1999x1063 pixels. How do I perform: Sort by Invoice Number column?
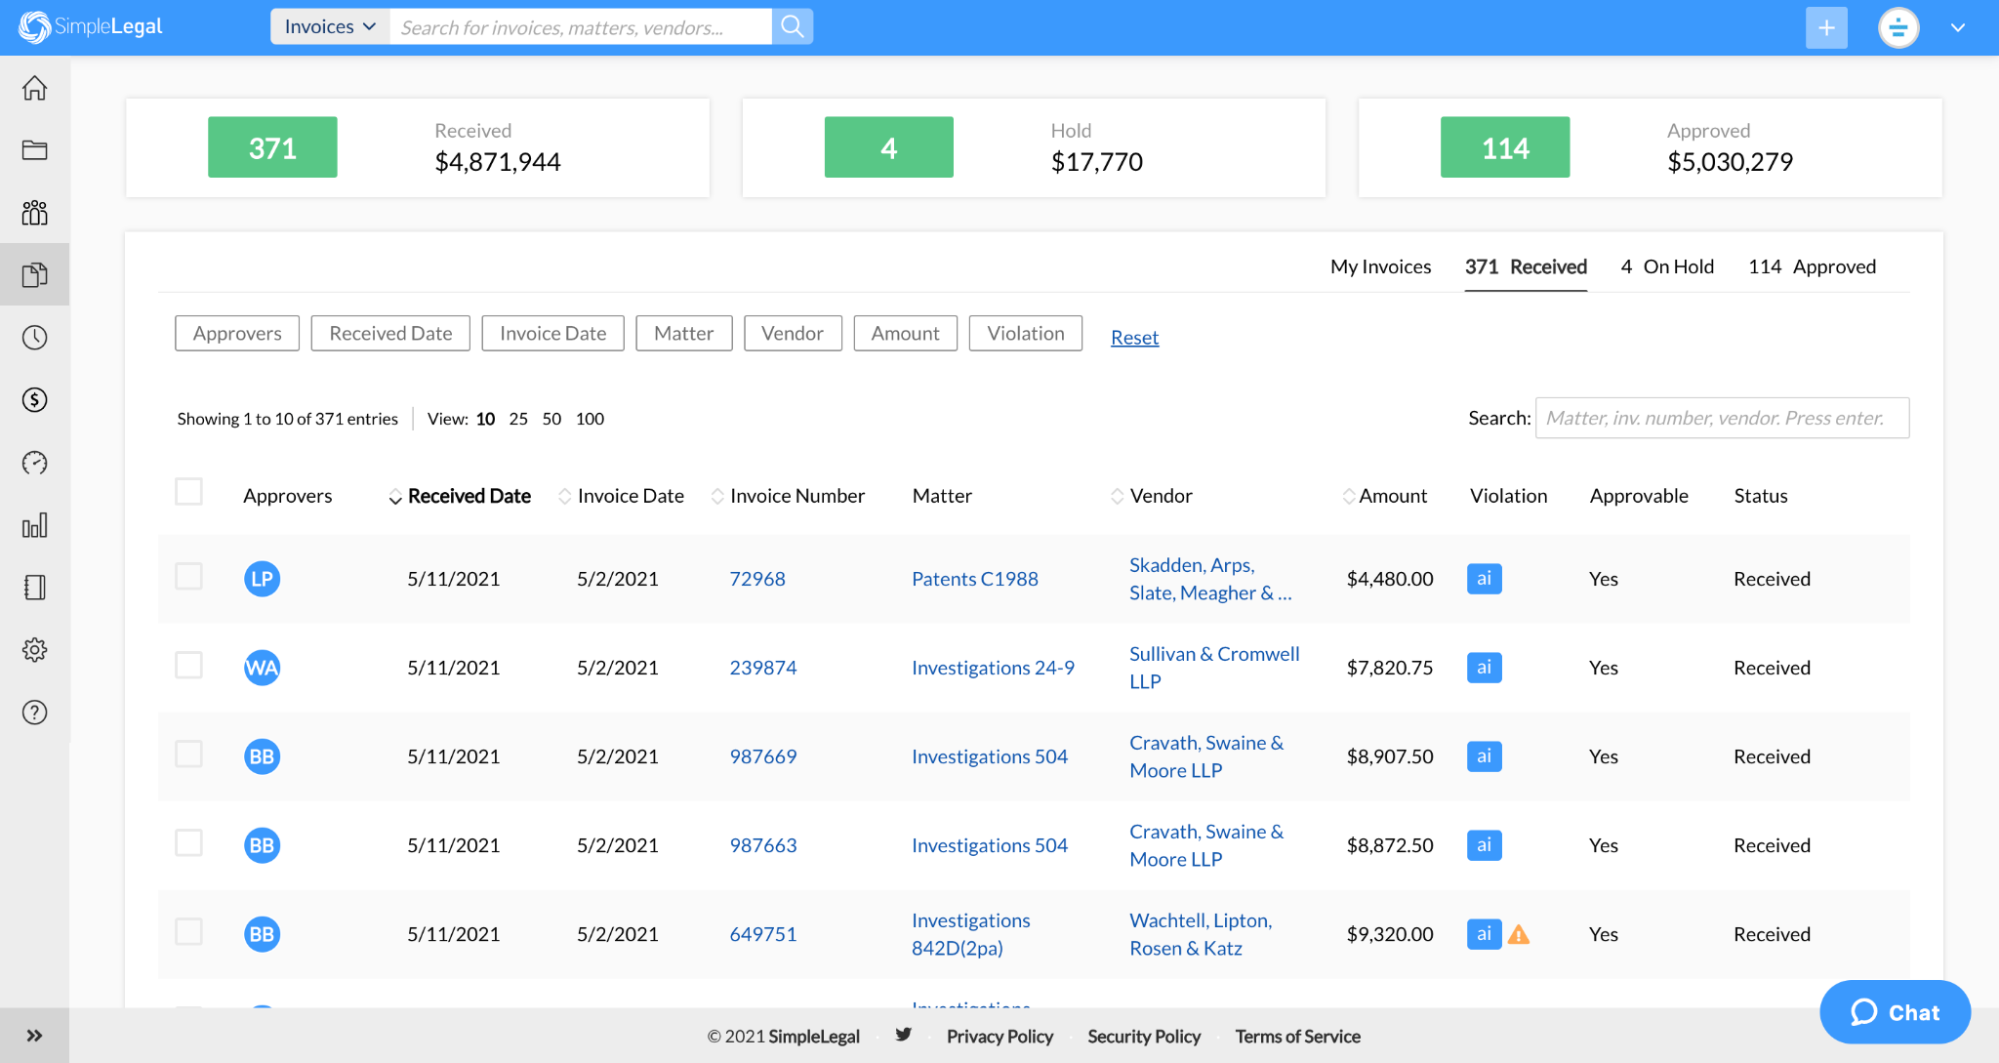click(788, 496)
